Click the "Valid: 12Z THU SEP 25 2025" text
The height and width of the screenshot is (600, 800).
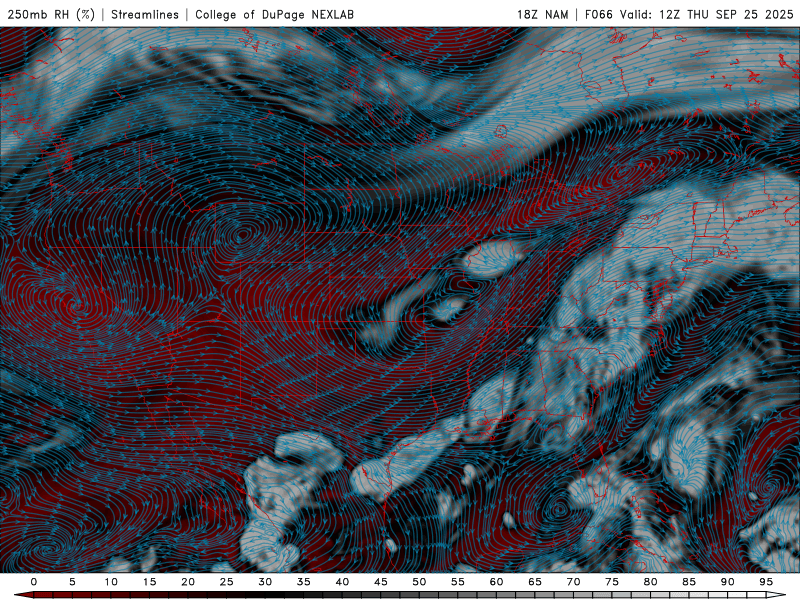707,14
